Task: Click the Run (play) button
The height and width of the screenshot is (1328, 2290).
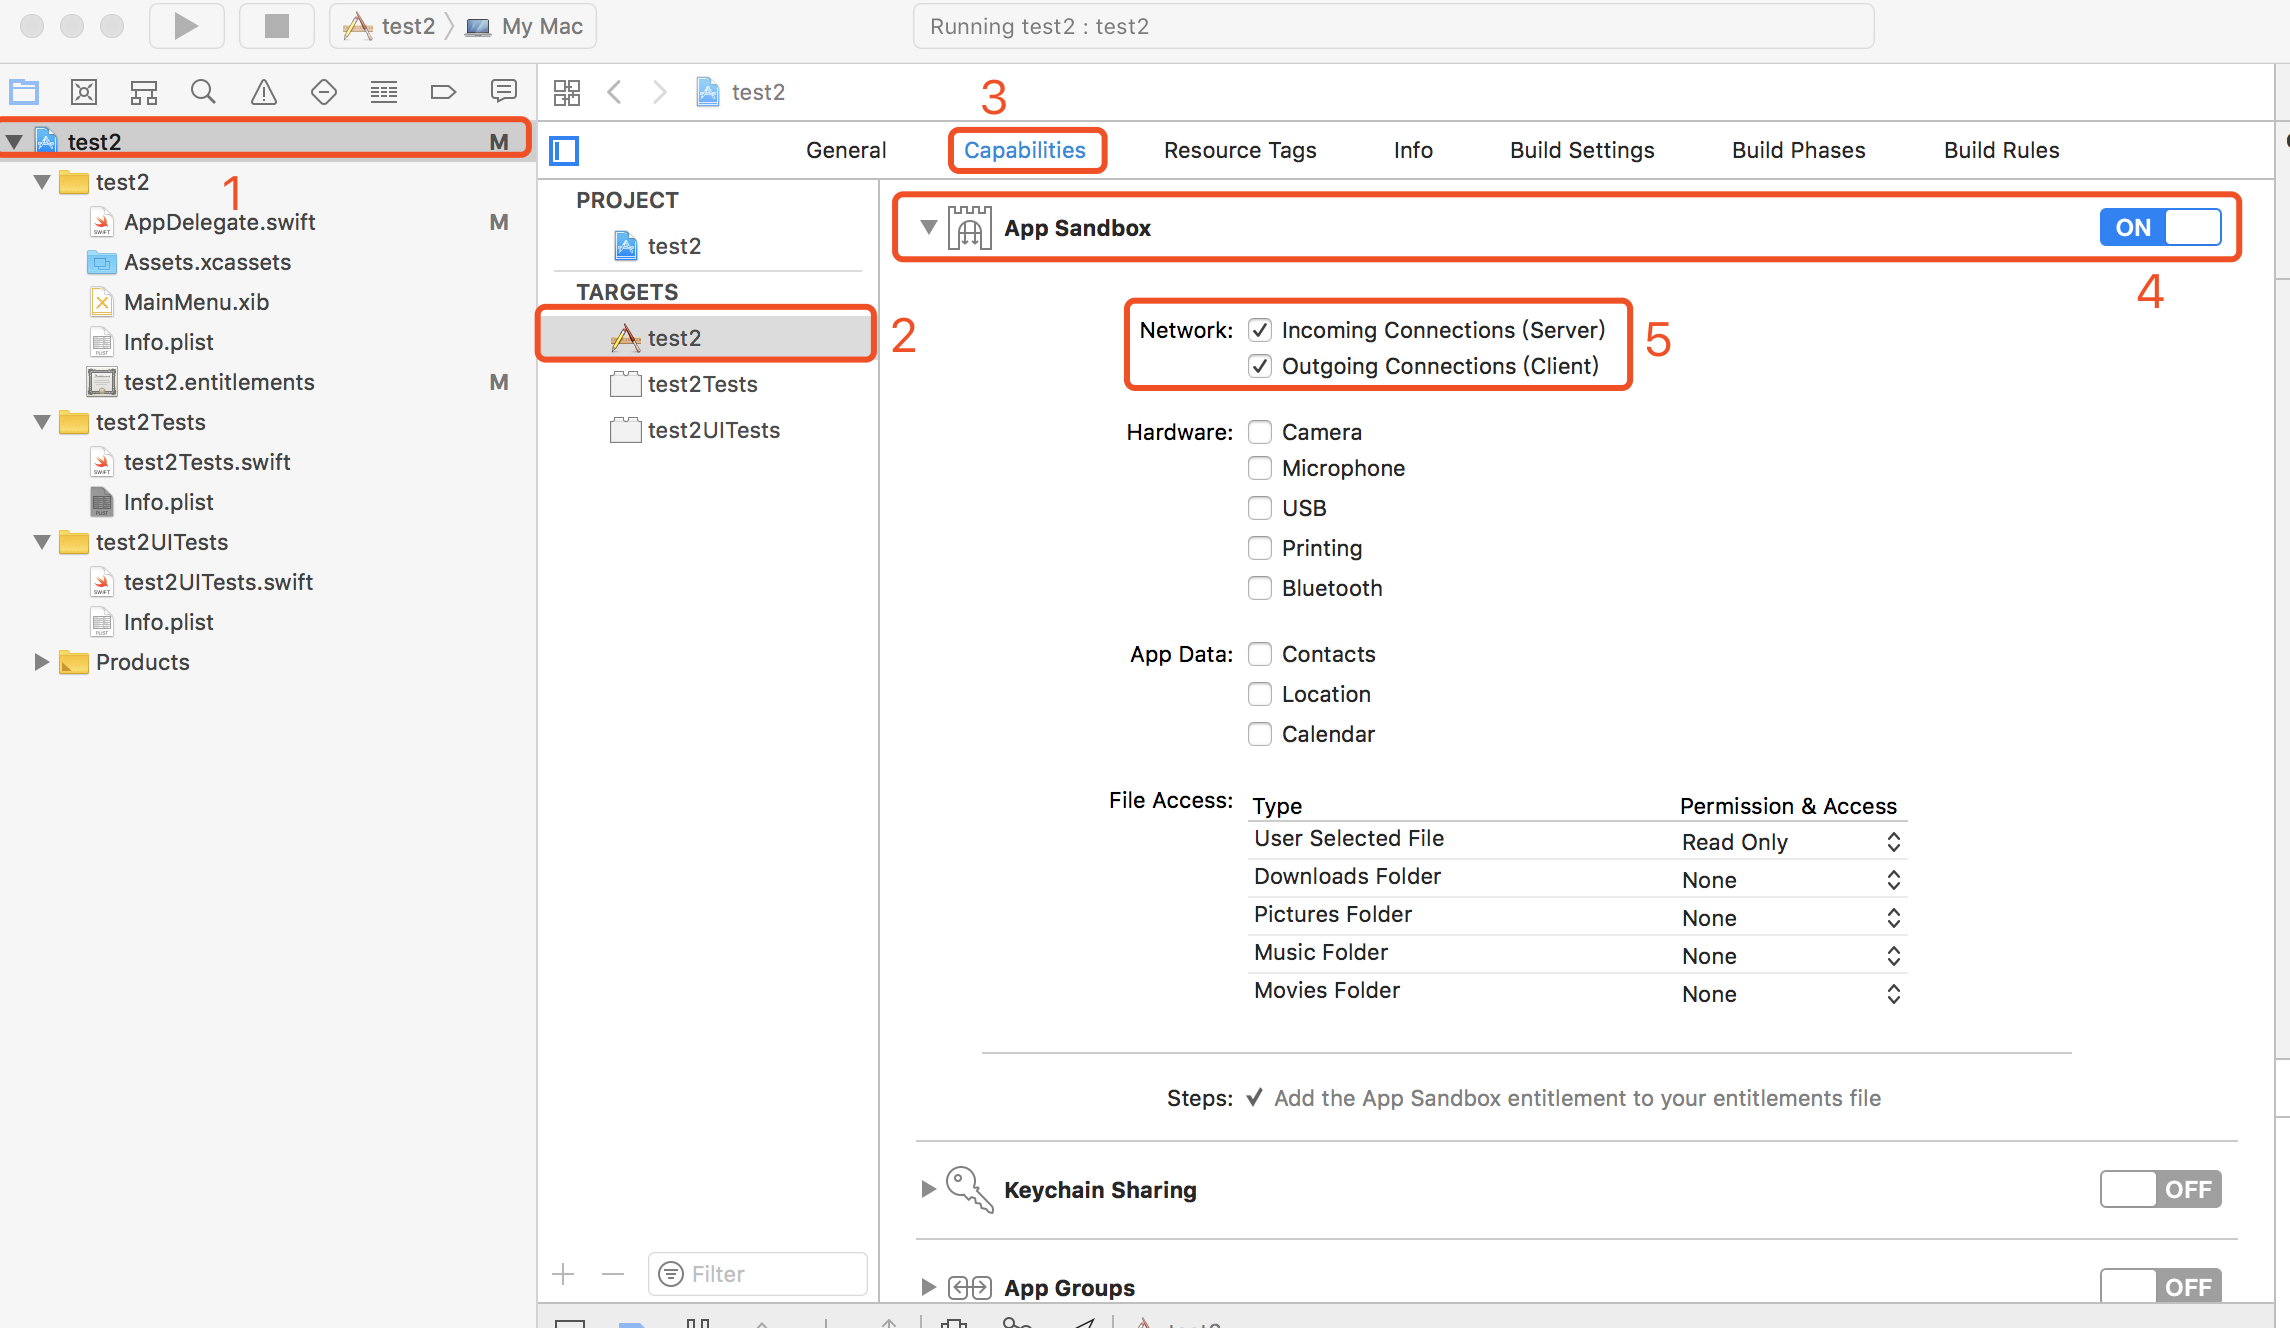Action: pos(186,26)
